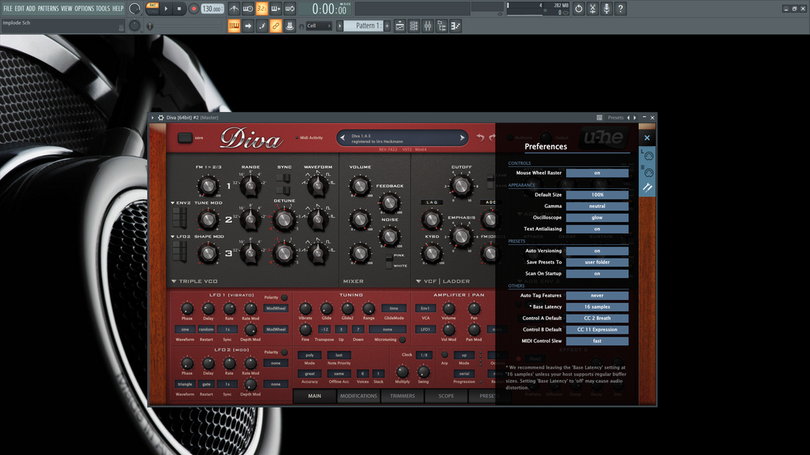
Task: Click the stop button in the transport
Action: click(179, 9)
